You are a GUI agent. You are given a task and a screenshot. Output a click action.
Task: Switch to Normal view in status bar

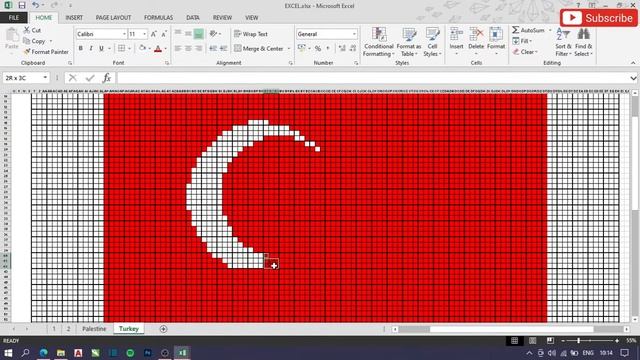[x=515, y=340]
